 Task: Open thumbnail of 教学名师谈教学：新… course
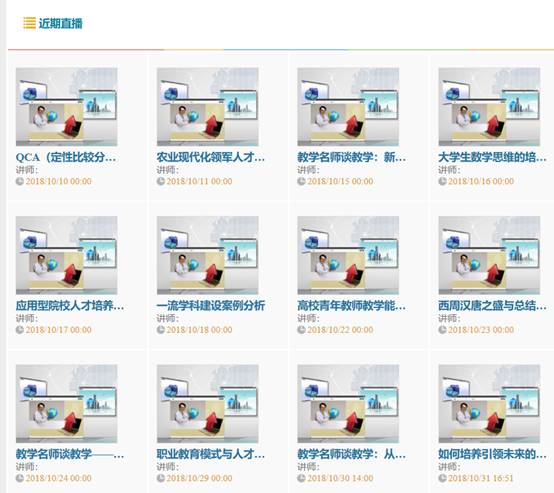point(348,107)
